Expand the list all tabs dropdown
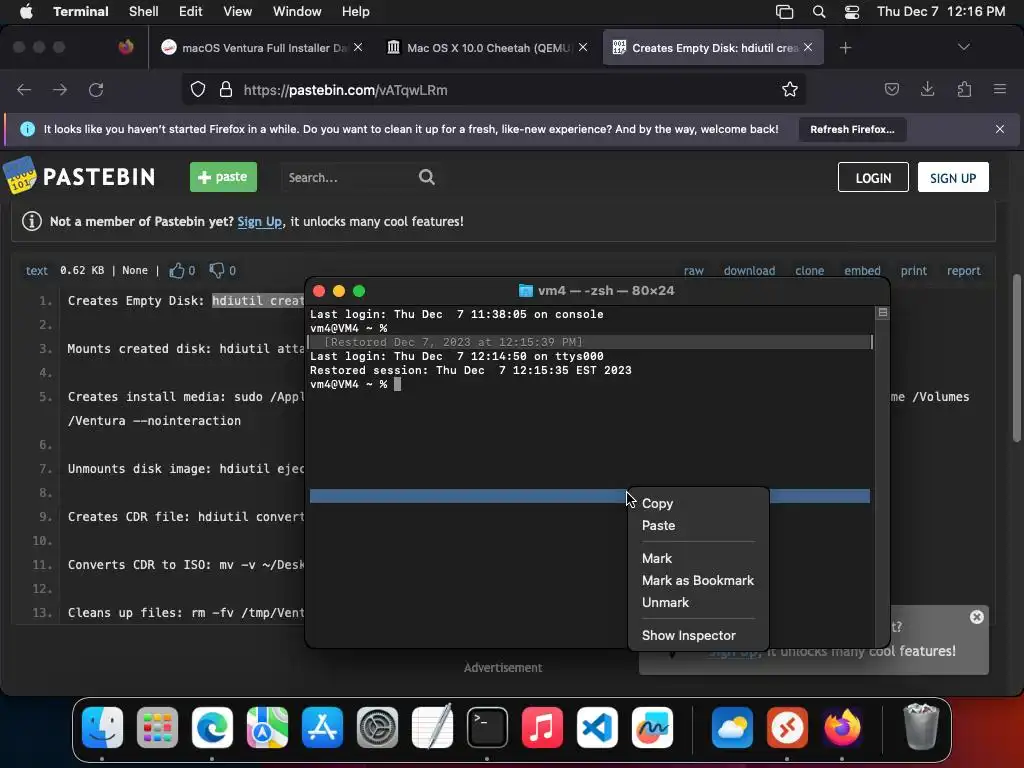This screenshot has width=1024, height=768. (x=963, y=47)
